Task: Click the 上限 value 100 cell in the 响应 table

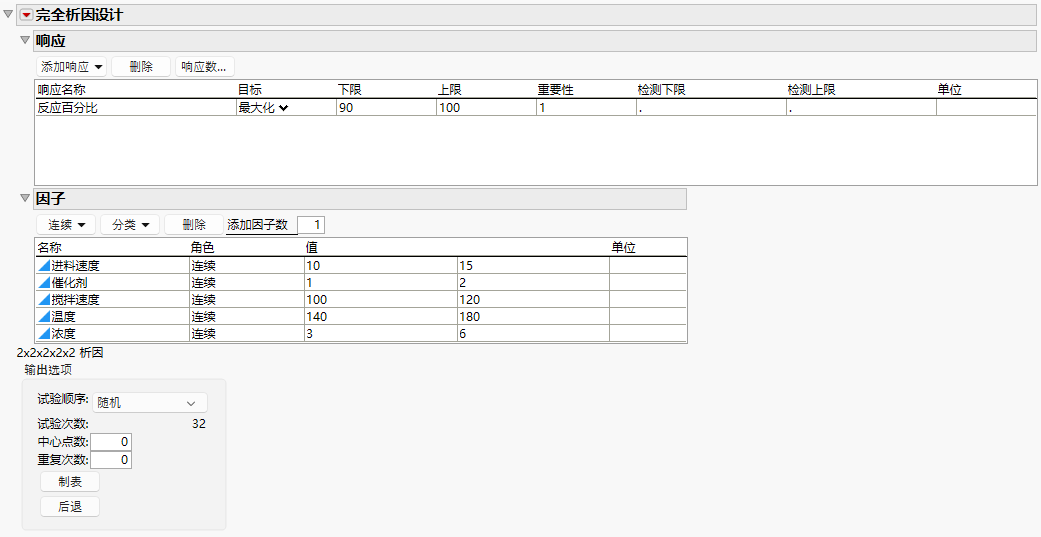Action: point(486,108)
